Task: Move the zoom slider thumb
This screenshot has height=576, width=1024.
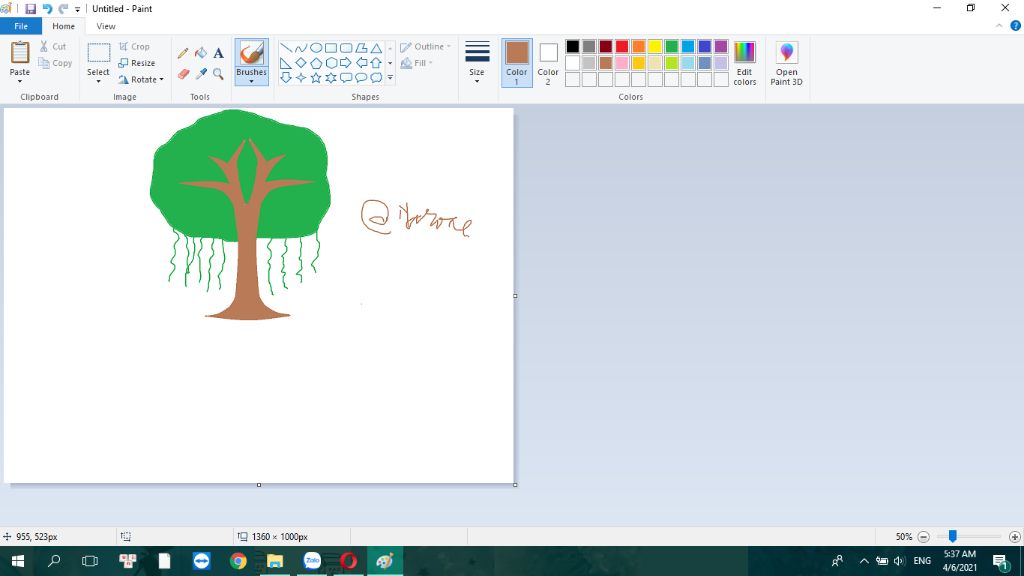Action: [953, 536]
